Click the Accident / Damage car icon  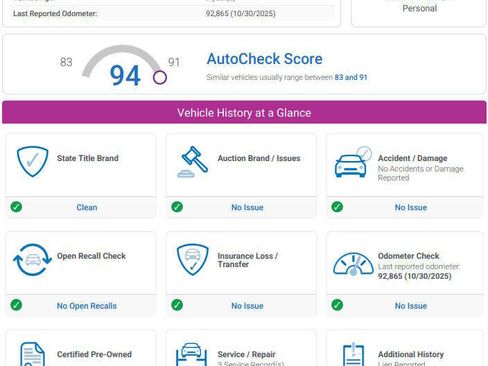(353, 162)
